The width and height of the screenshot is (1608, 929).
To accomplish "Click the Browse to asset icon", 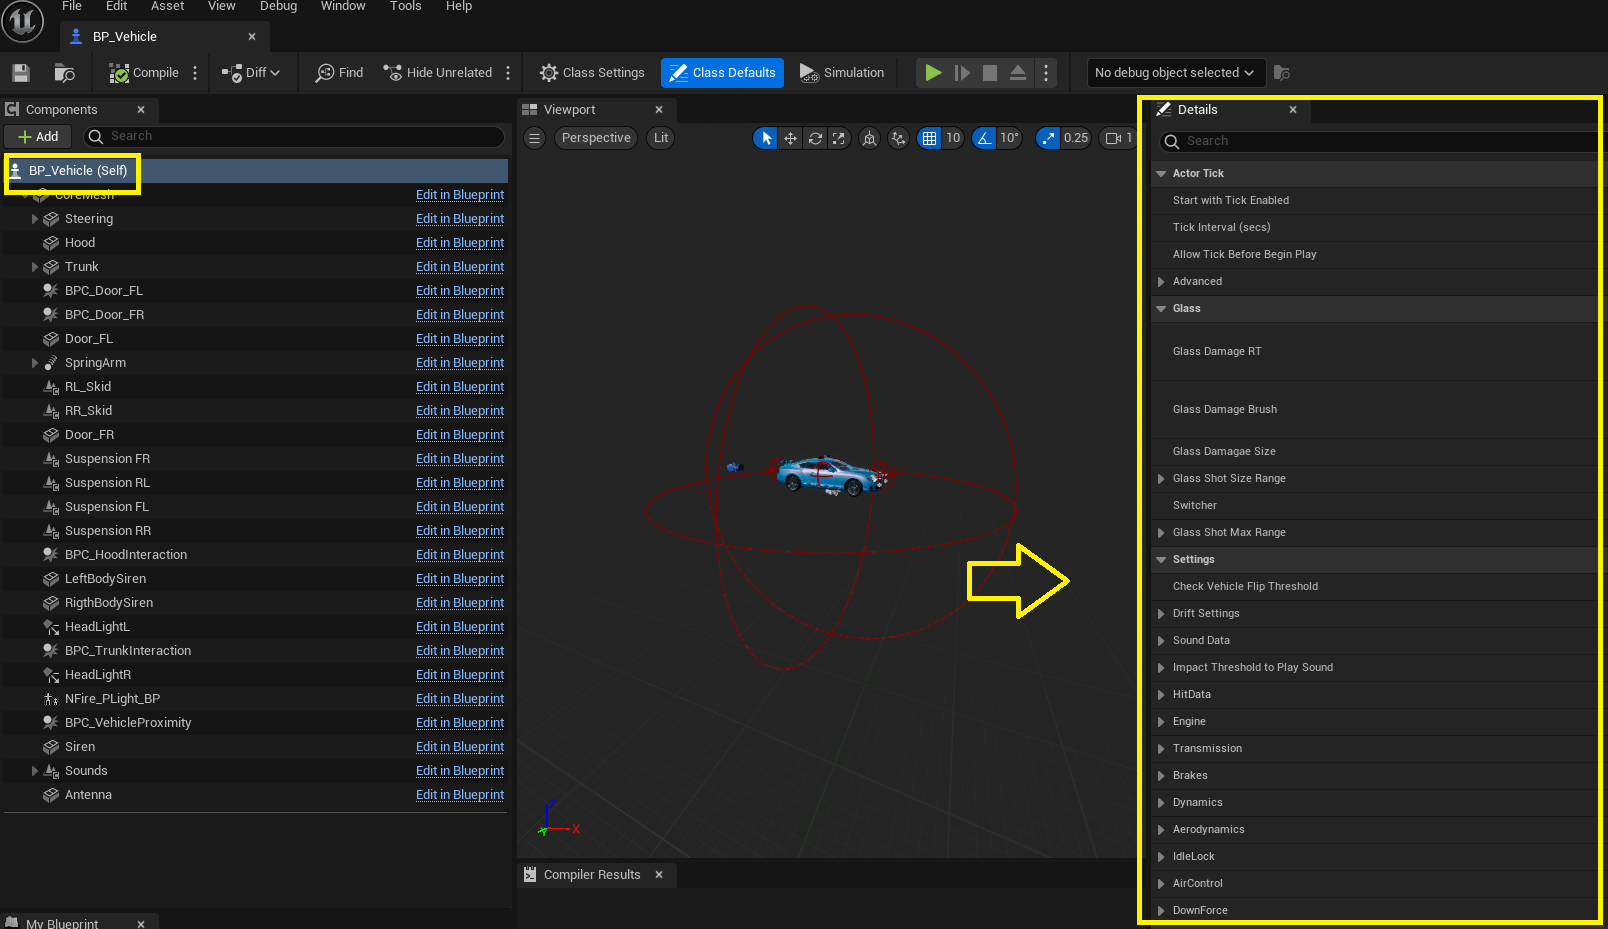I will pyautogui.click(x=64, y=73).
